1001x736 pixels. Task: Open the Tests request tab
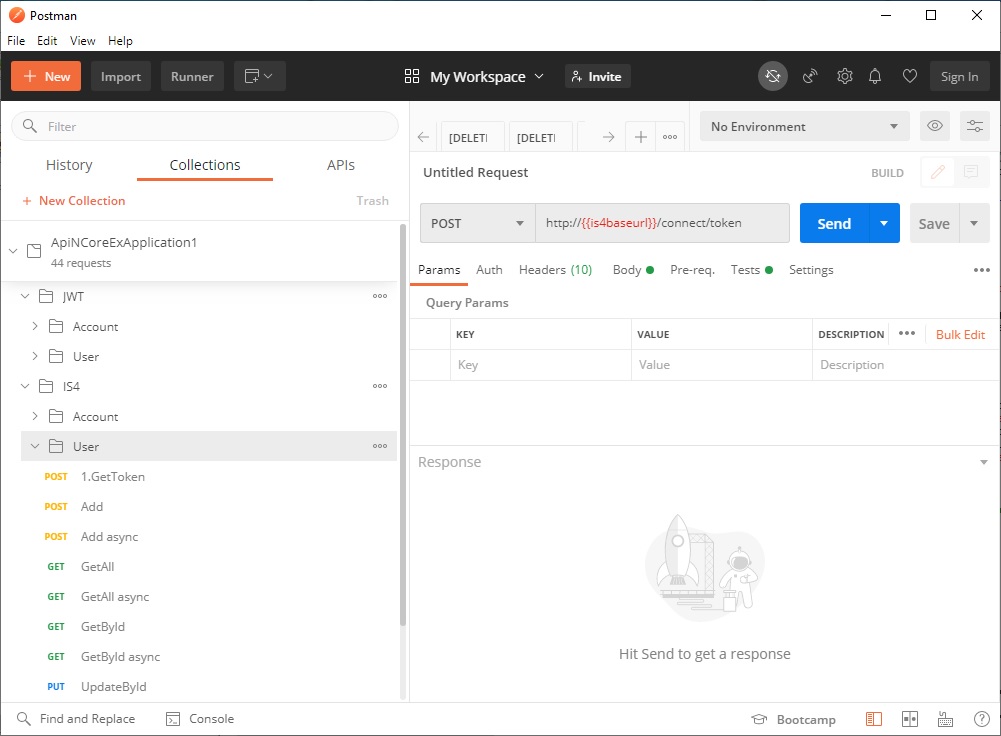coord(751,270)
